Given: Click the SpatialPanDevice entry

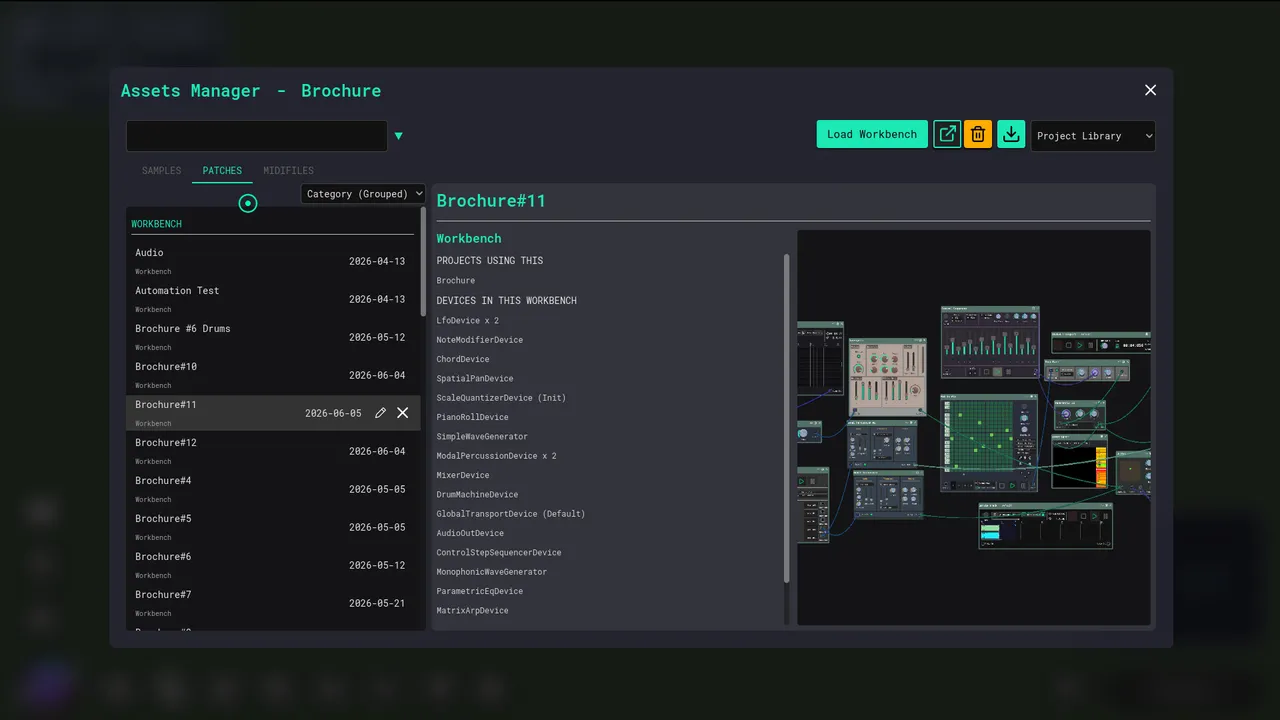Looking at the screenshot, I should coord(475,379).
